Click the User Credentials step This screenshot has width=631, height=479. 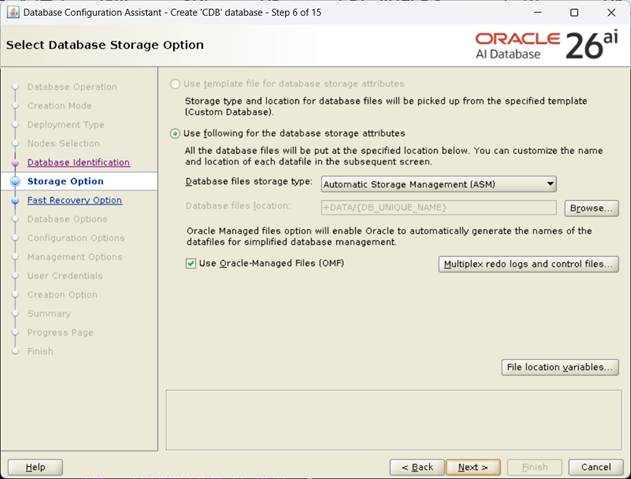click(65, 276)
